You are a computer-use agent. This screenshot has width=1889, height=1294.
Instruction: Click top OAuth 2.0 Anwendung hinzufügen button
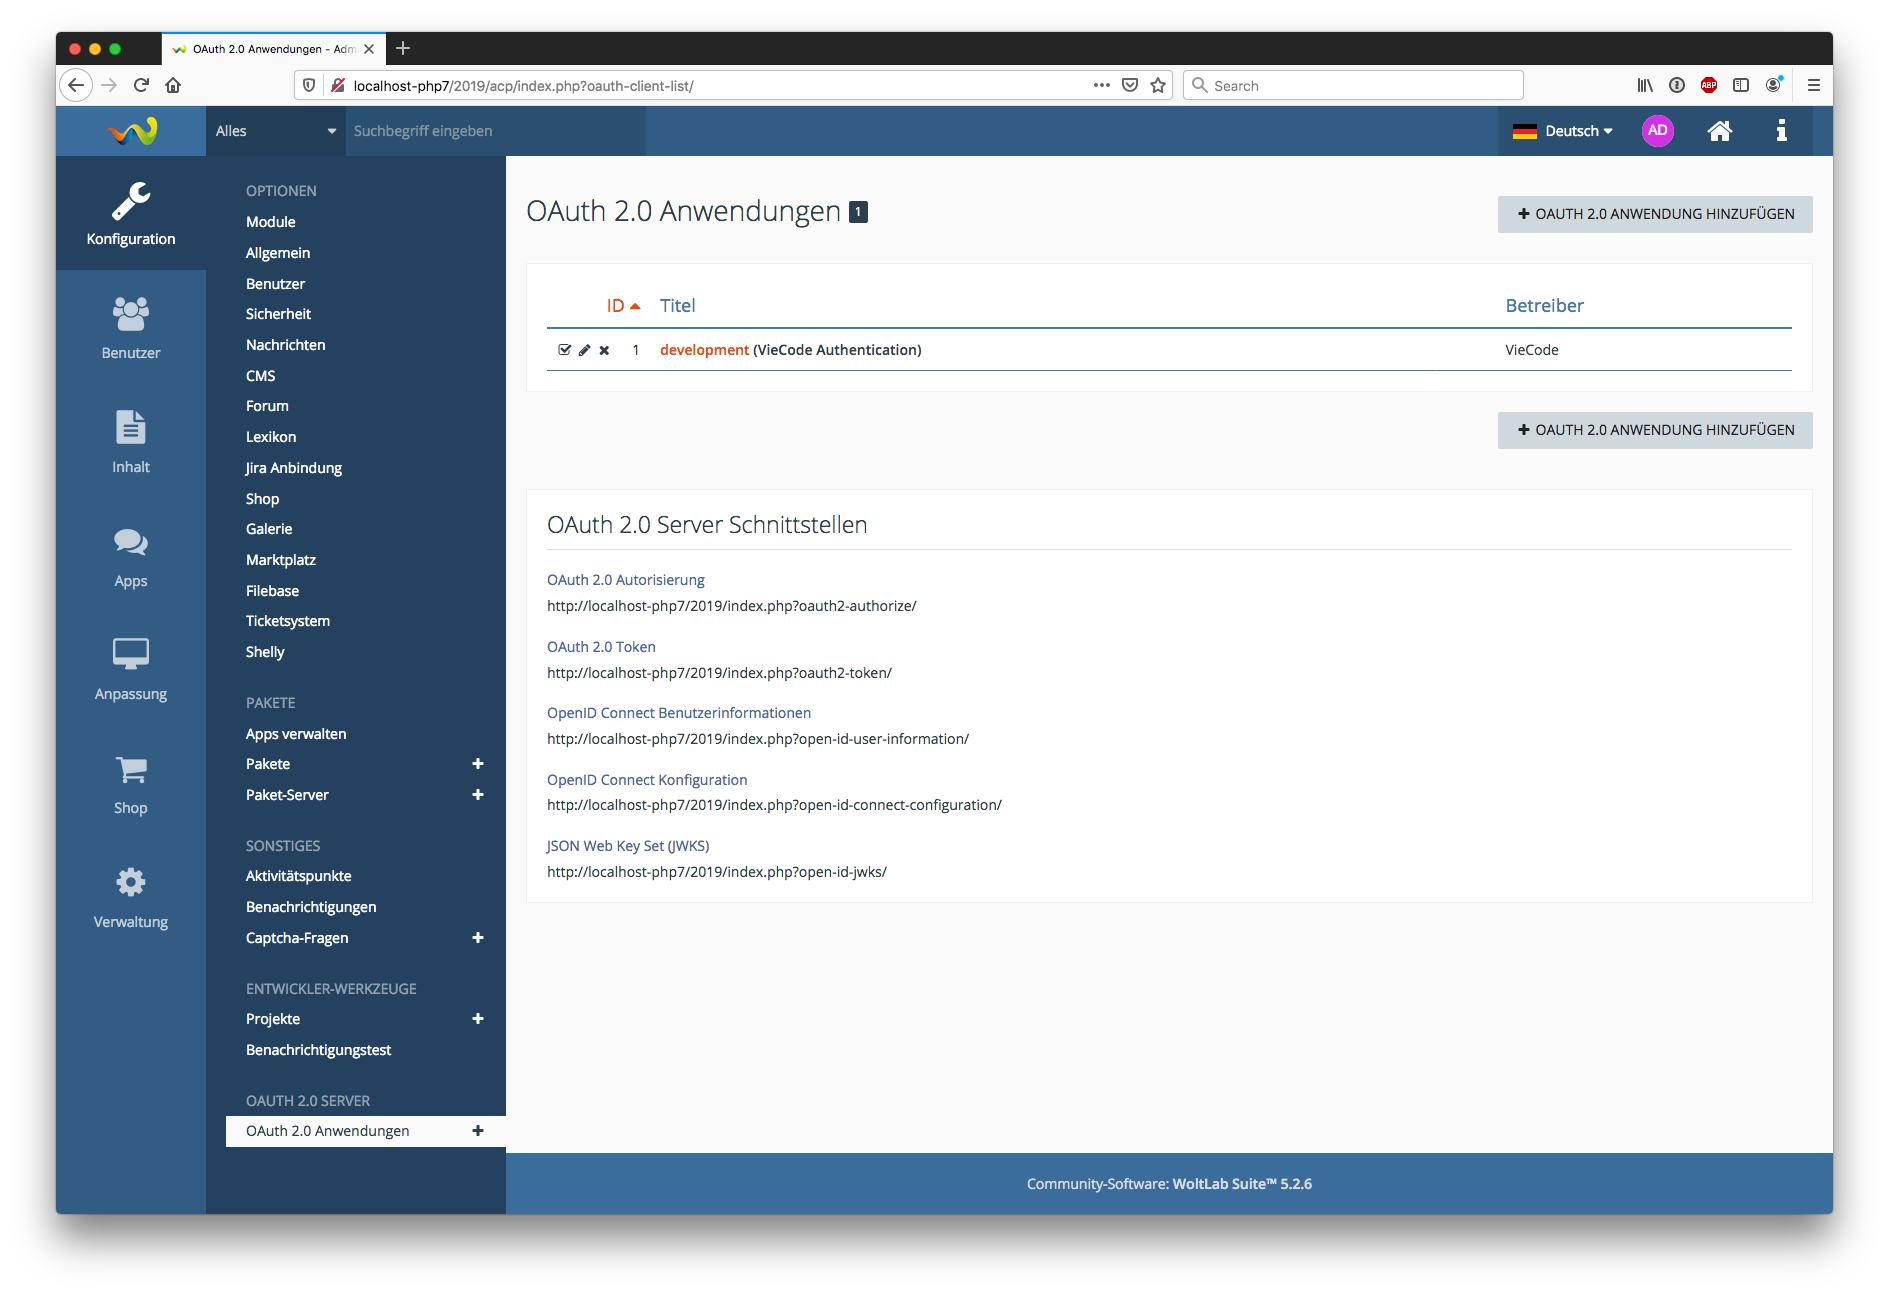point(1654,214)
